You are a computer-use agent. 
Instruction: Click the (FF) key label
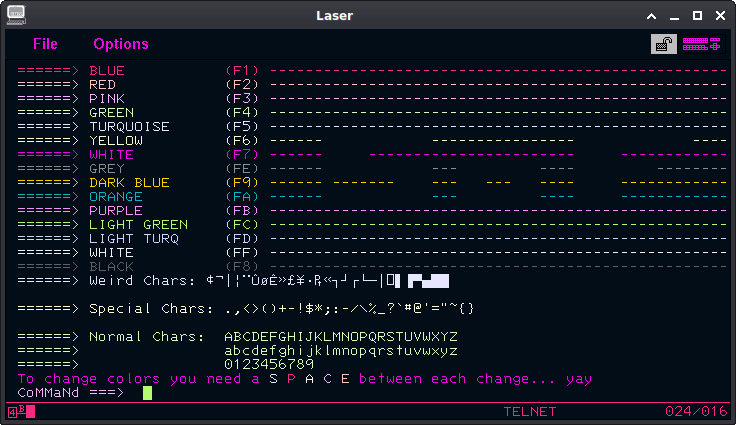coord(242,253)
